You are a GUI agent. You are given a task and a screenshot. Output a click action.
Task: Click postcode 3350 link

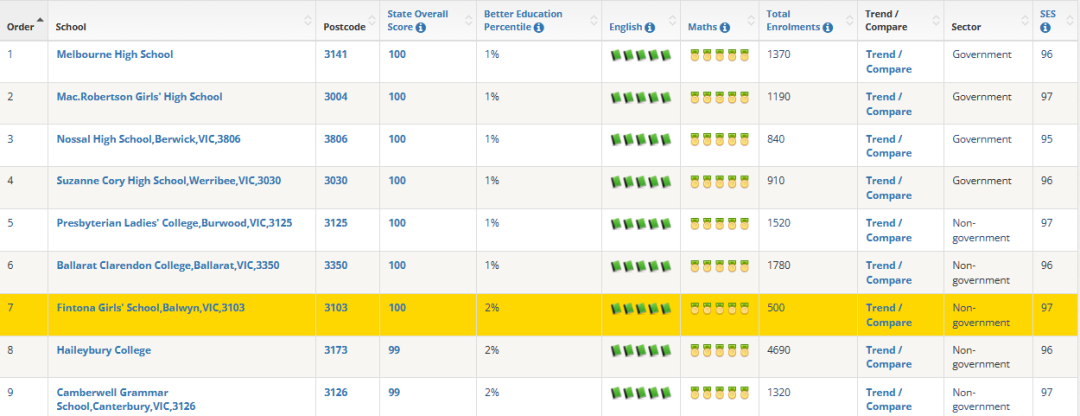335,265
